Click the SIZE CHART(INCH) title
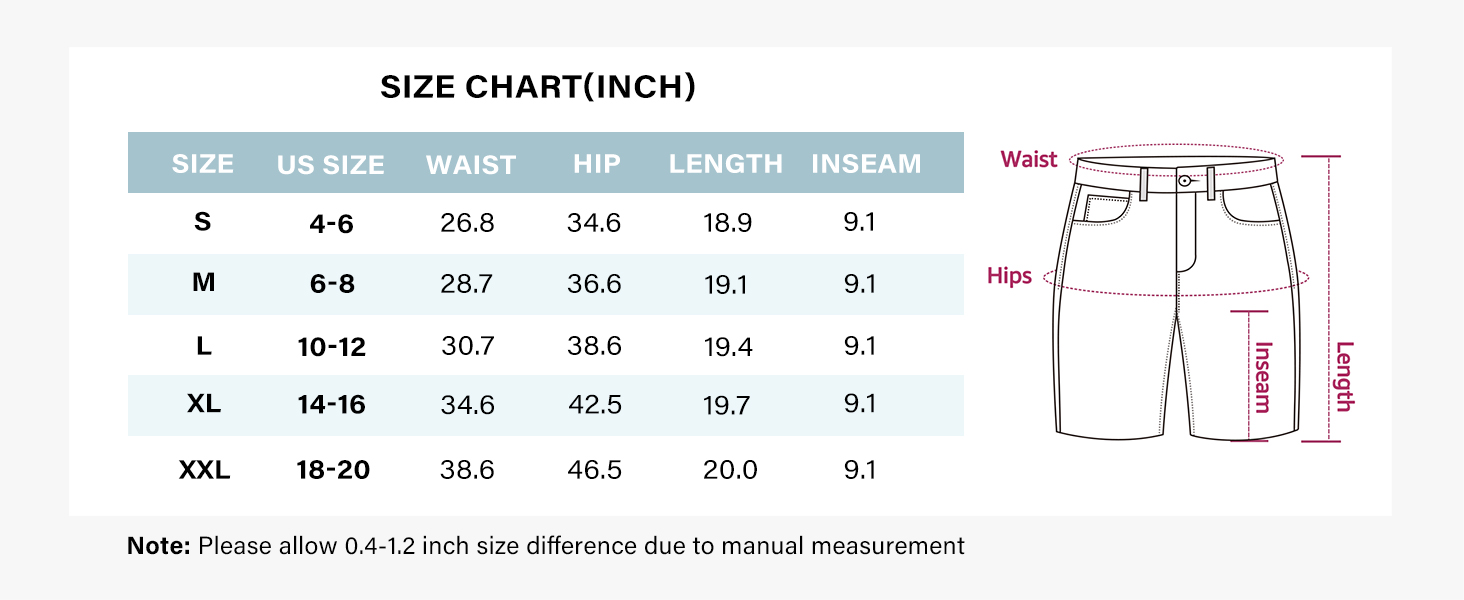Image resolution: width=1464 pixels, height=600 pixels. pyautogui.click(x=538, y=88)
